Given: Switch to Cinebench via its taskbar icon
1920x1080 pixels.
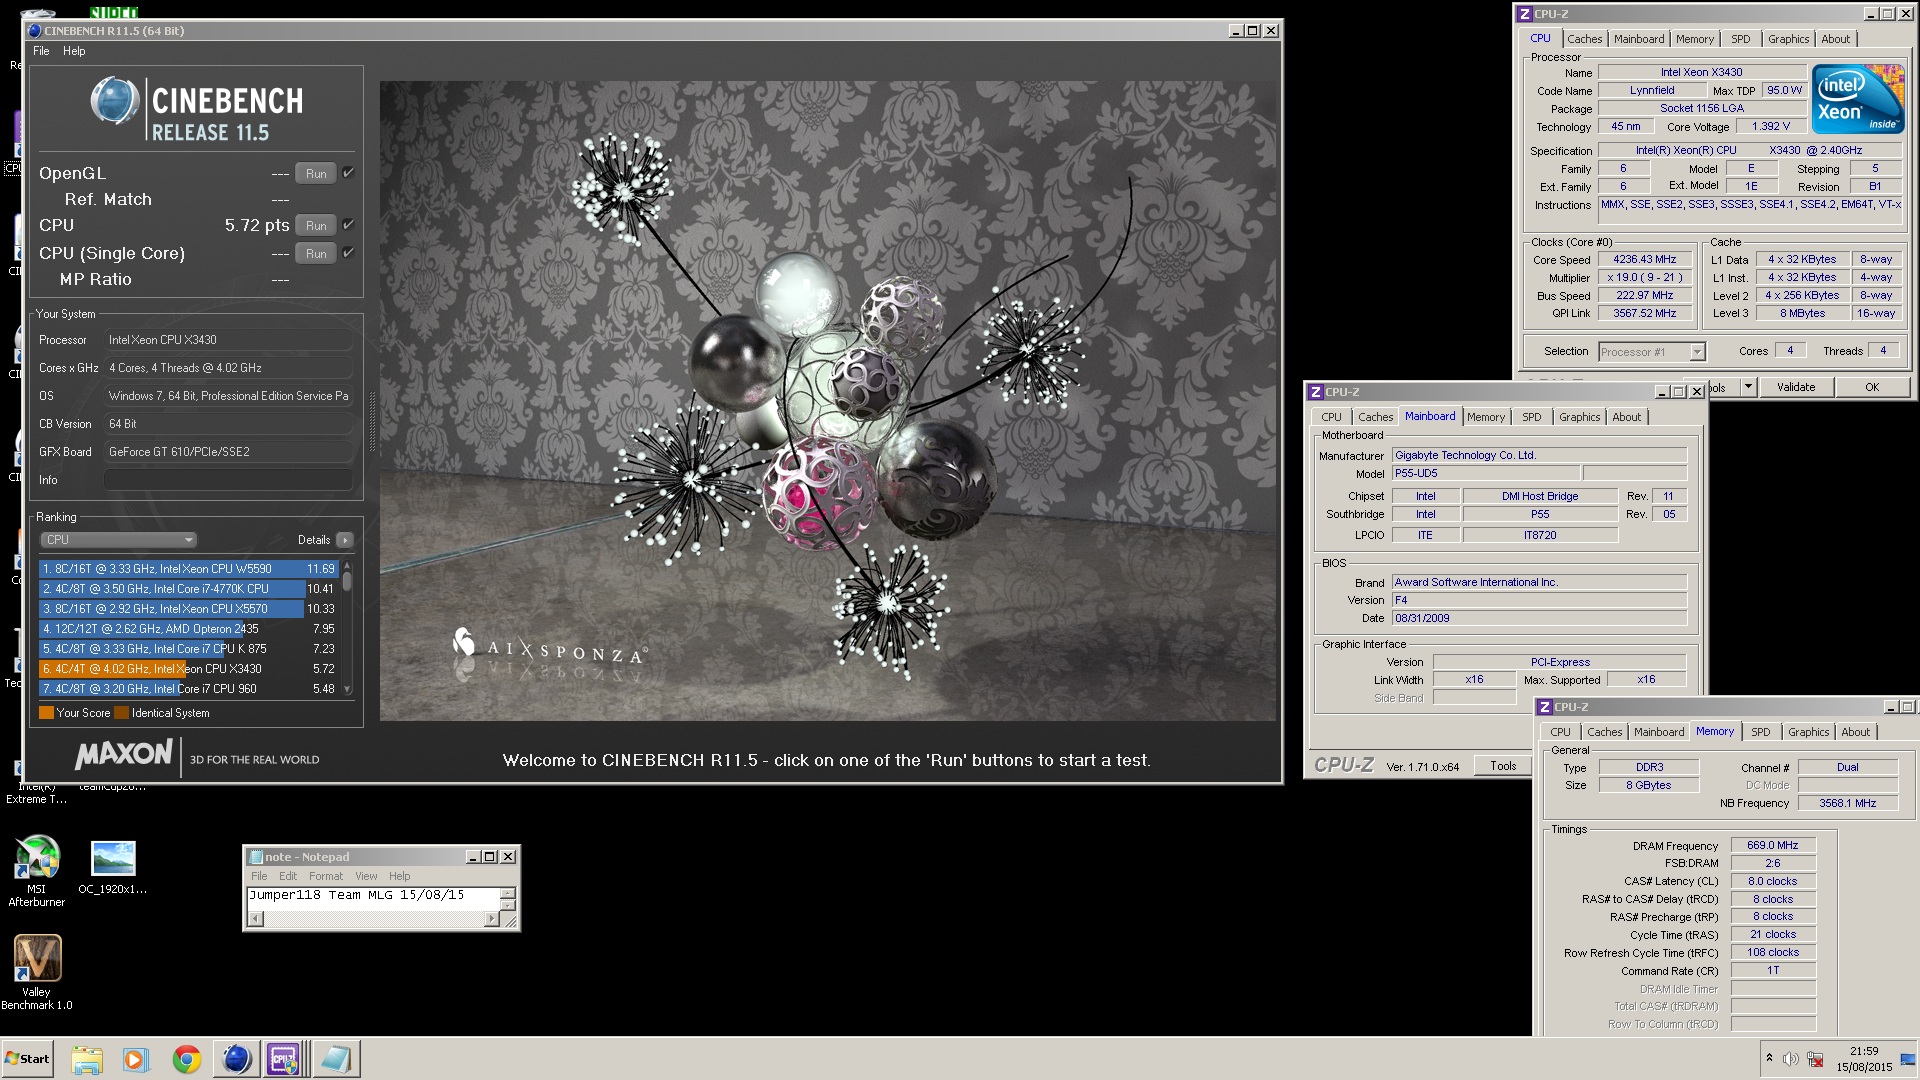Looking at the screenshot, I should click(236, 1058).
